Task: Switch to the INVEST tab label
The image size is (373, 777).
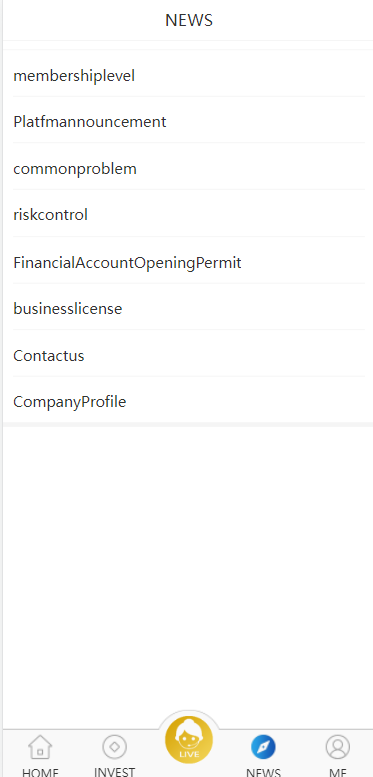Action: click(x=114, y=772)
